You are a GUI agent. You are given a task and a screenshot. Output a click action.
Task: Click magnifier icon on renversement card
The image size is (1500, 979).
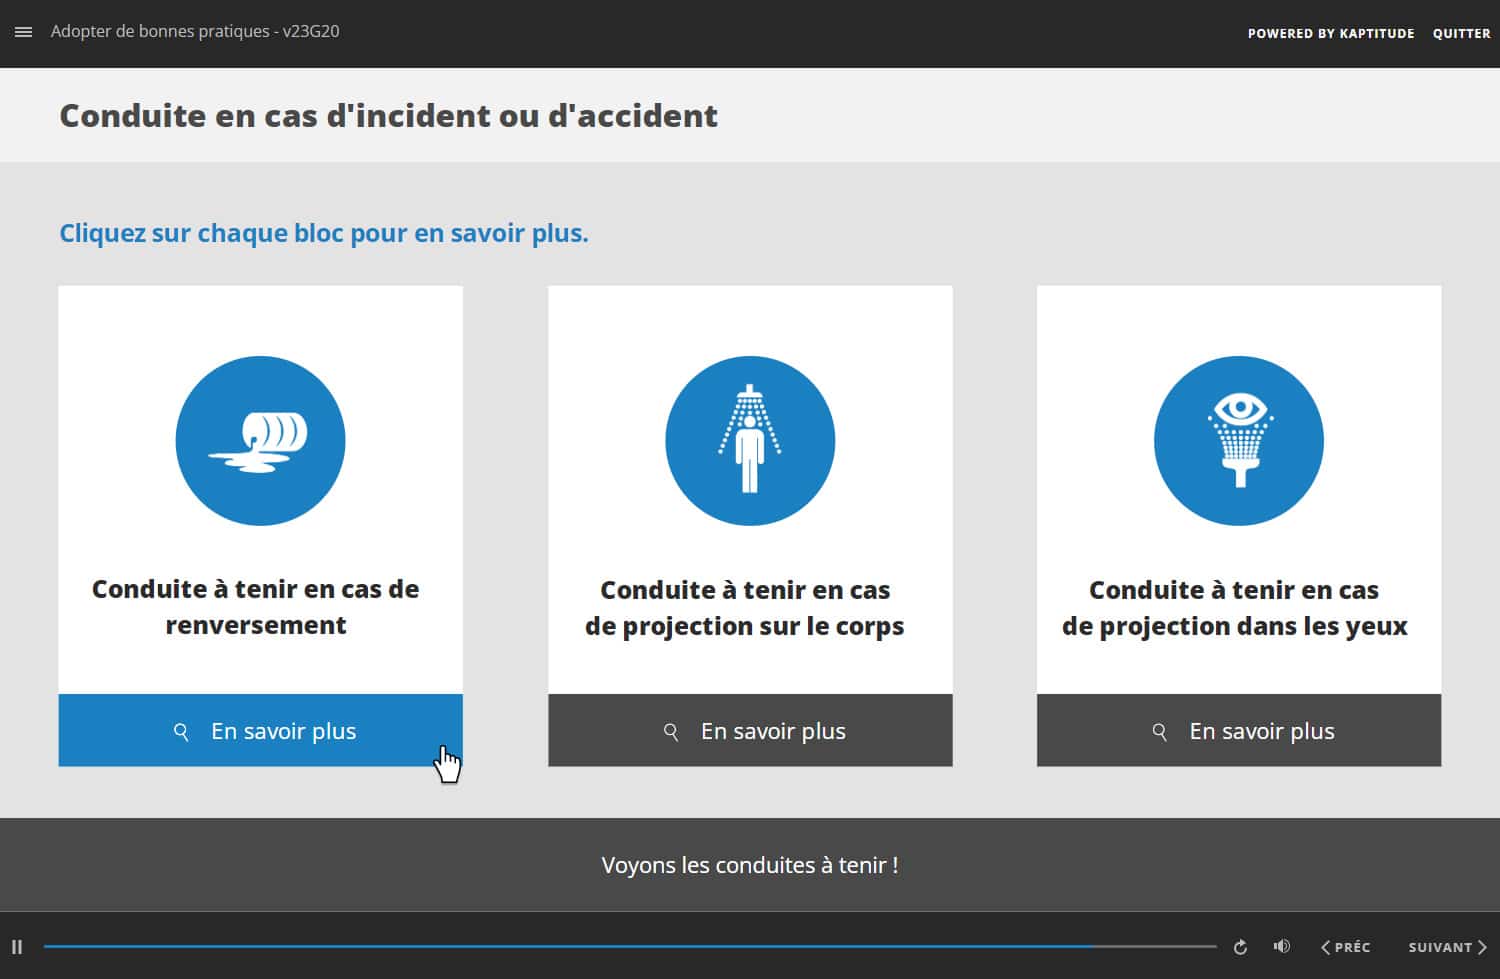coord(181,732)
